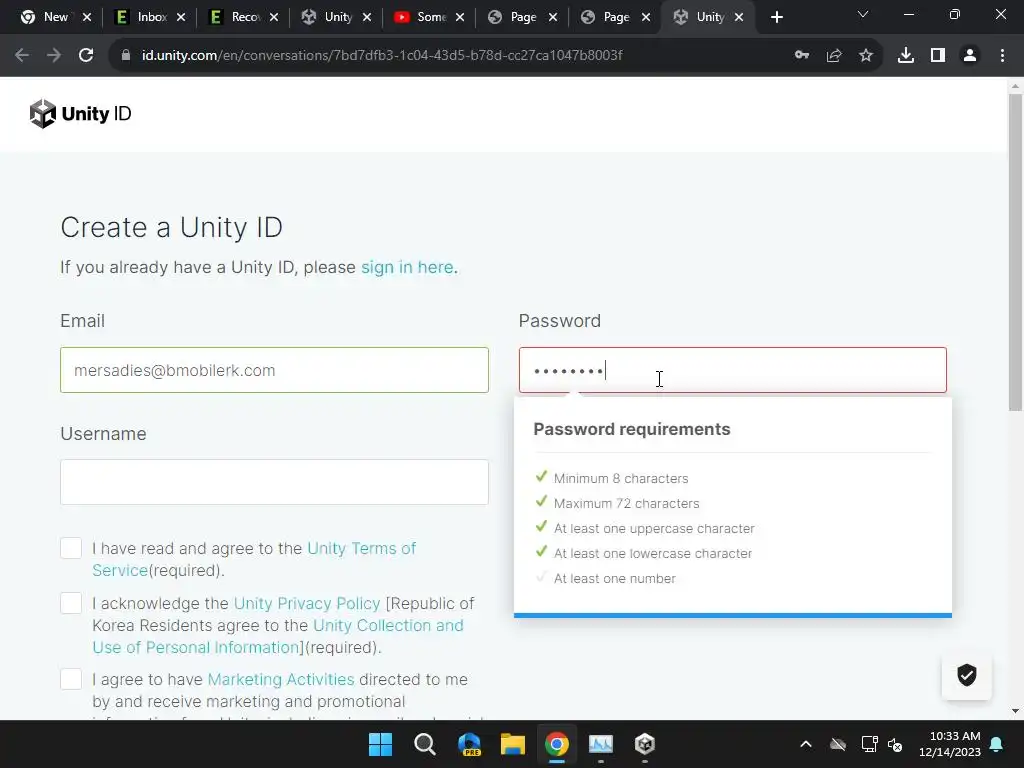Expand the tab search dropdown arrow
1024x768 pixels.
(863, 15)
